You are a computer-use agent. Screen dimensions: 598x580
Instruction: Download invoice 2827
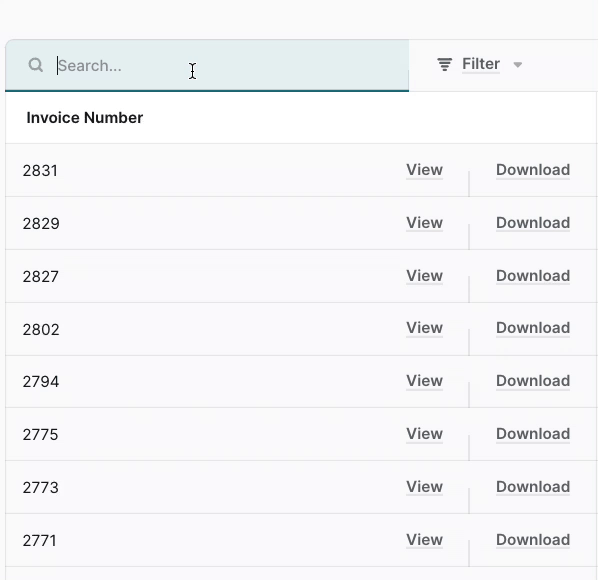click(x=533, y=276)
